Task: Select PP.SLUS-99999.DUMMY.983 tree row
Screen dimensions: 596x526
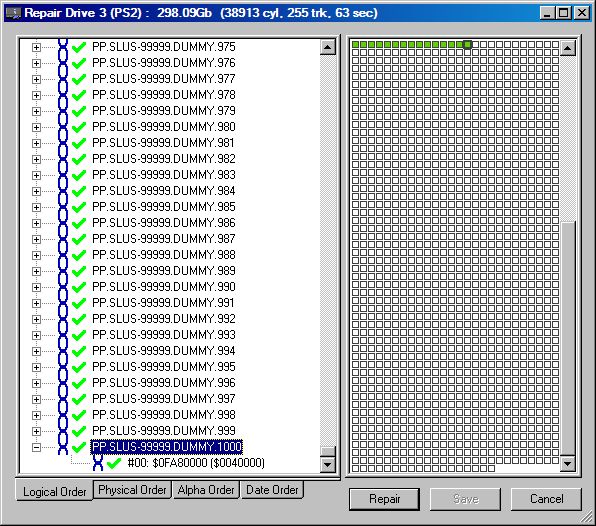Action: coord(164,175)
